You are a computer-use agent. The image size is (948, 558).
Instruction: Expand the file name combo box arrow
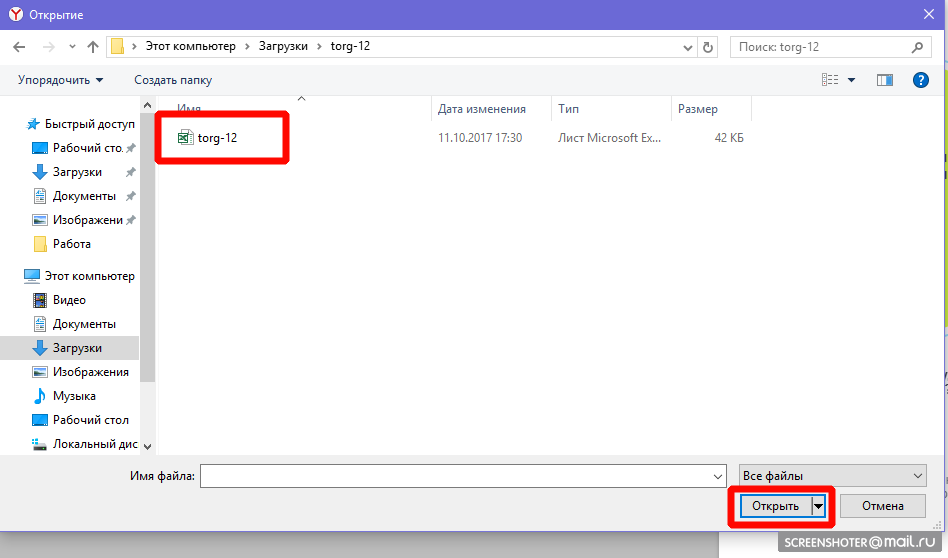coord(716,476)
